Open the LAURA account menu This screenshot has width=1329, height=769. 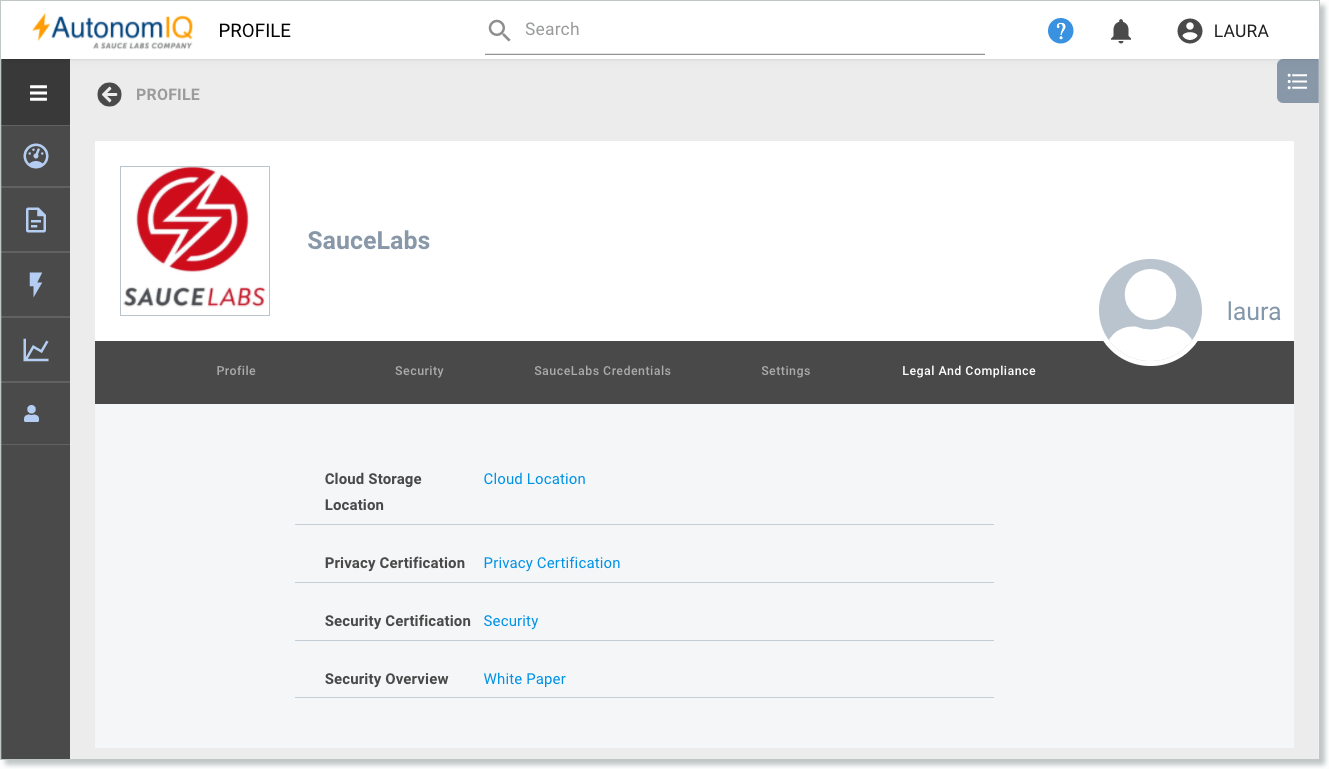tap(1223, 31)
